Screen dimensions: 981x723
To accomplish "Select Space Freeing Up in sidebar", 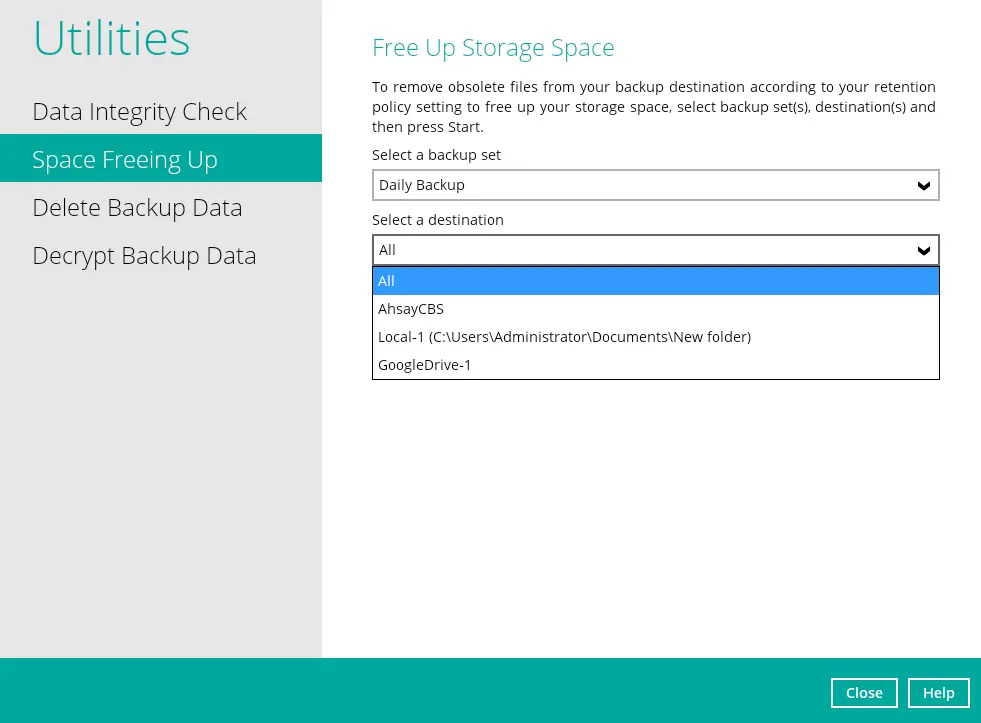I will tap(125, 159).
